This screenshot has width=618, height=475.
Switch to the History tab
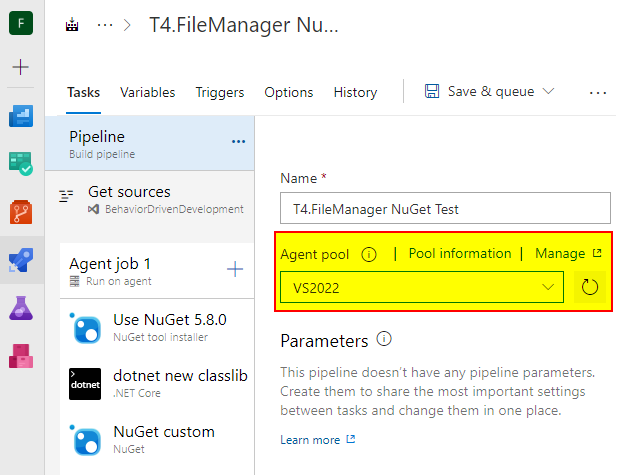click(x=355, y=92)
